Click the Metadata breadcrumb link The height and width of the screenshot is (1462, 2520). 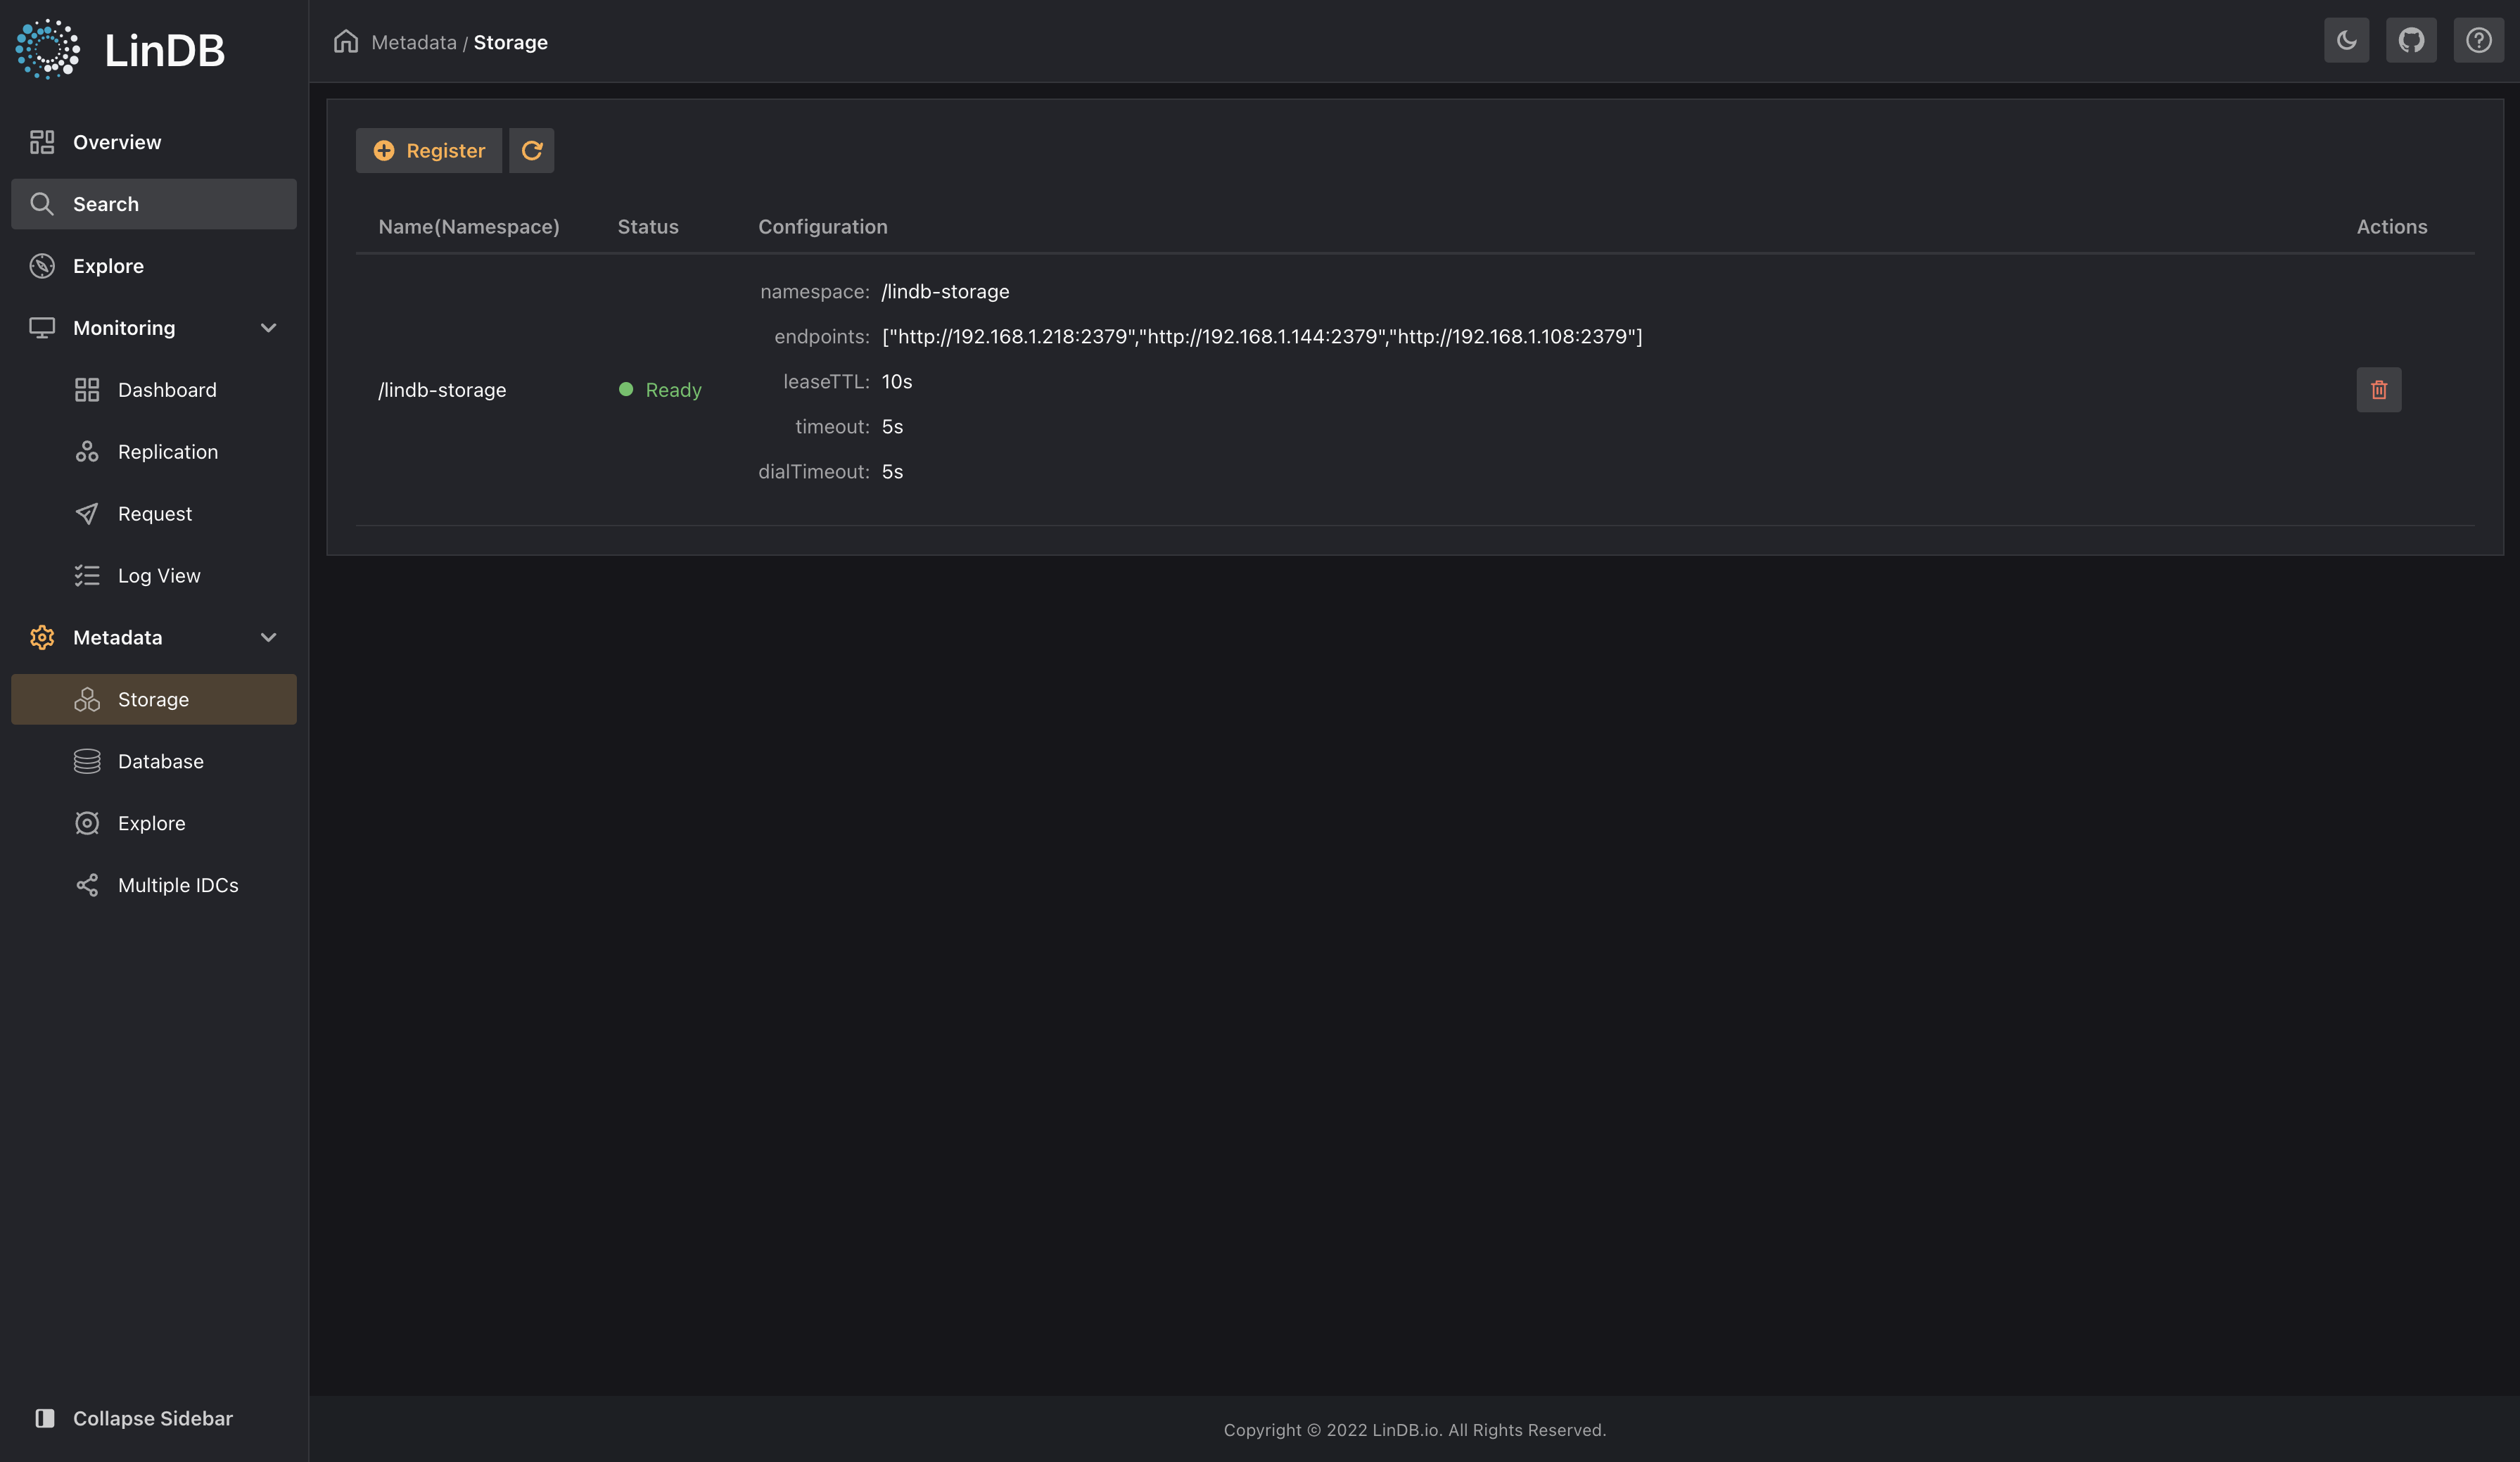[413, 42]
